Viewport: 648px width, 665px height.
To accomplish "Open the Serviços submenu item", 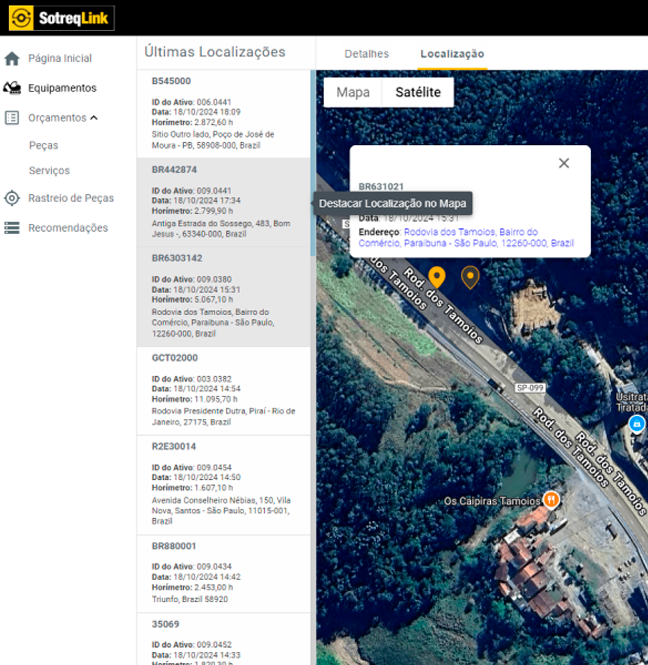I will pos(49,171).
